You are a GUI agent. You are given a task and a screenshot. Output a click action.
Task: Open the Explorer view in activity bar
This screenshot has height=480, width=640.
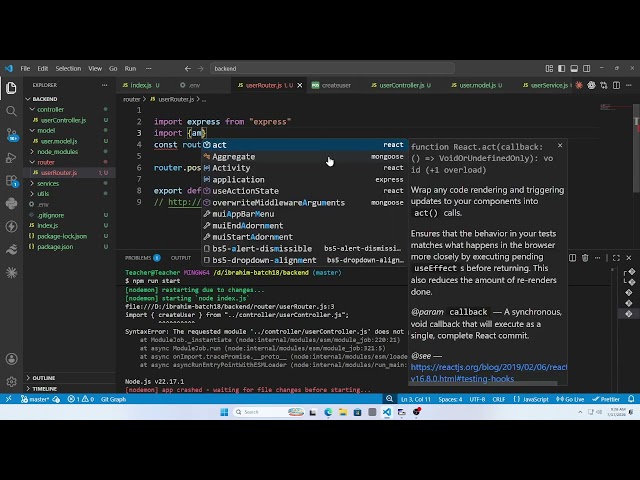[11, 88]
